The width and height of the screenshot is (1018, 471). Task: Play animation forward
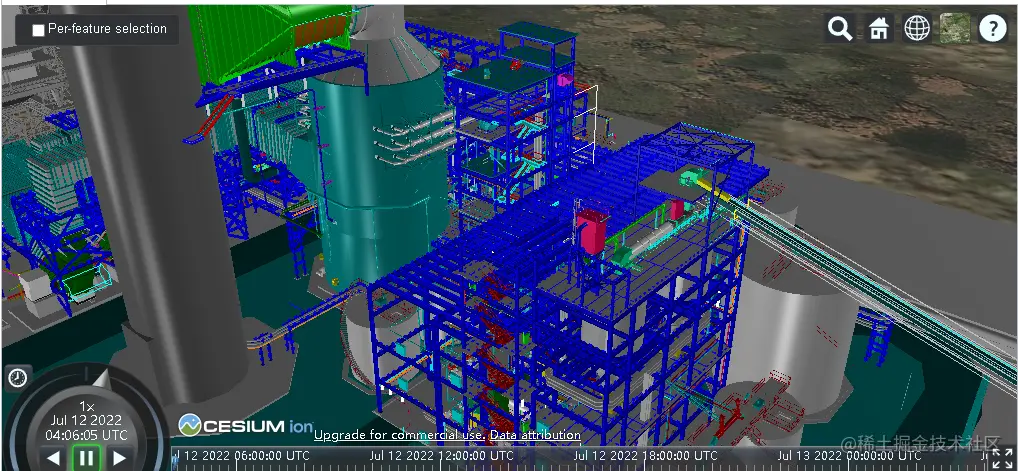(x=119, y=458)
